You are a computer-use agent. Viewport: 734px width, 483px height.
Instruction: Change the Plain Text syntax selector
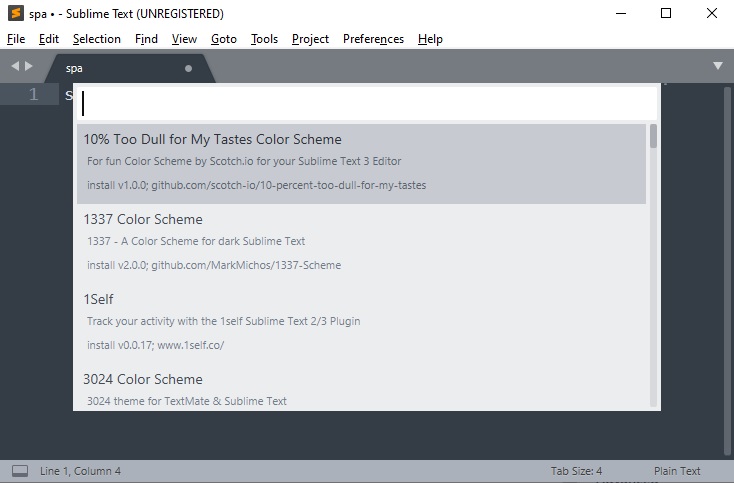[677, 471]
